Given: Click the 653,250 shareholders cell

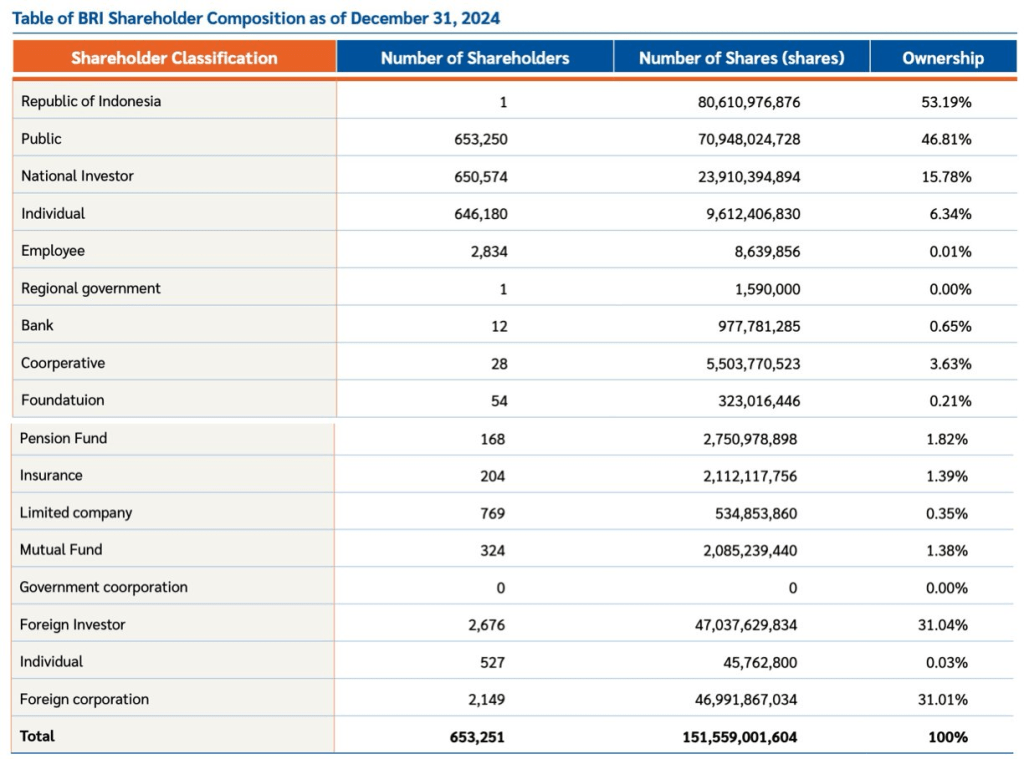Looking at the screenshot, I should coord(481,139).
